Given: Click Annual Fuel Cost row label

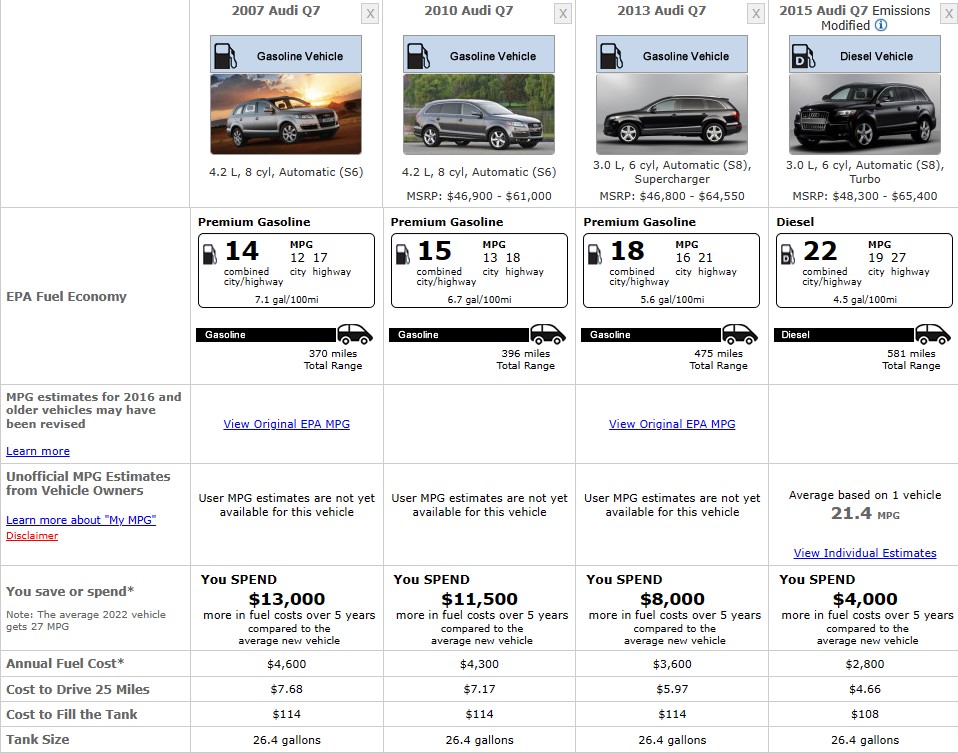Looking at the screenshot, I should (65, 663).
